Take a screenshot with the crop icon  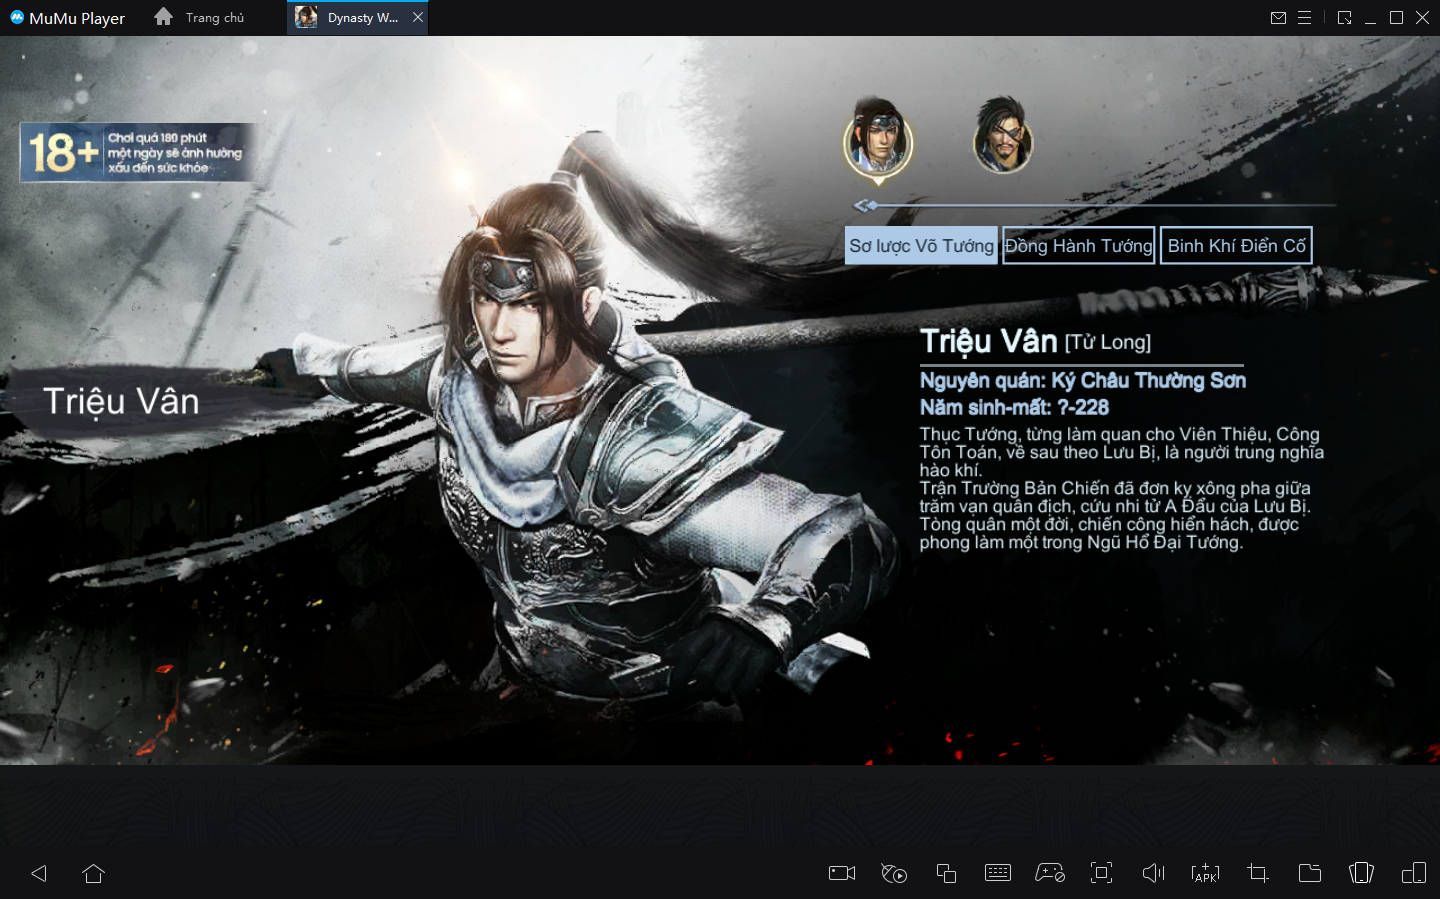[1257, 873]
